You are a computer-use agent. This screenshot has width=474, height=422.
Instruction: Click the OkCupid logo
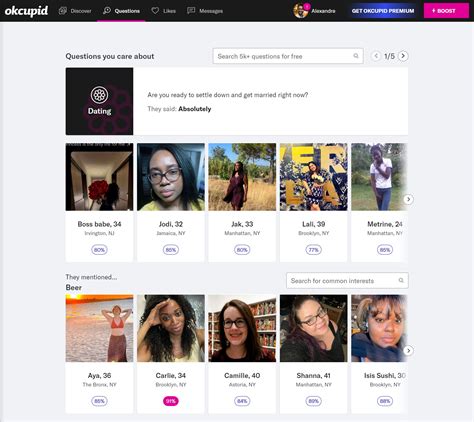pyautogui.click(x=26, y=11)
